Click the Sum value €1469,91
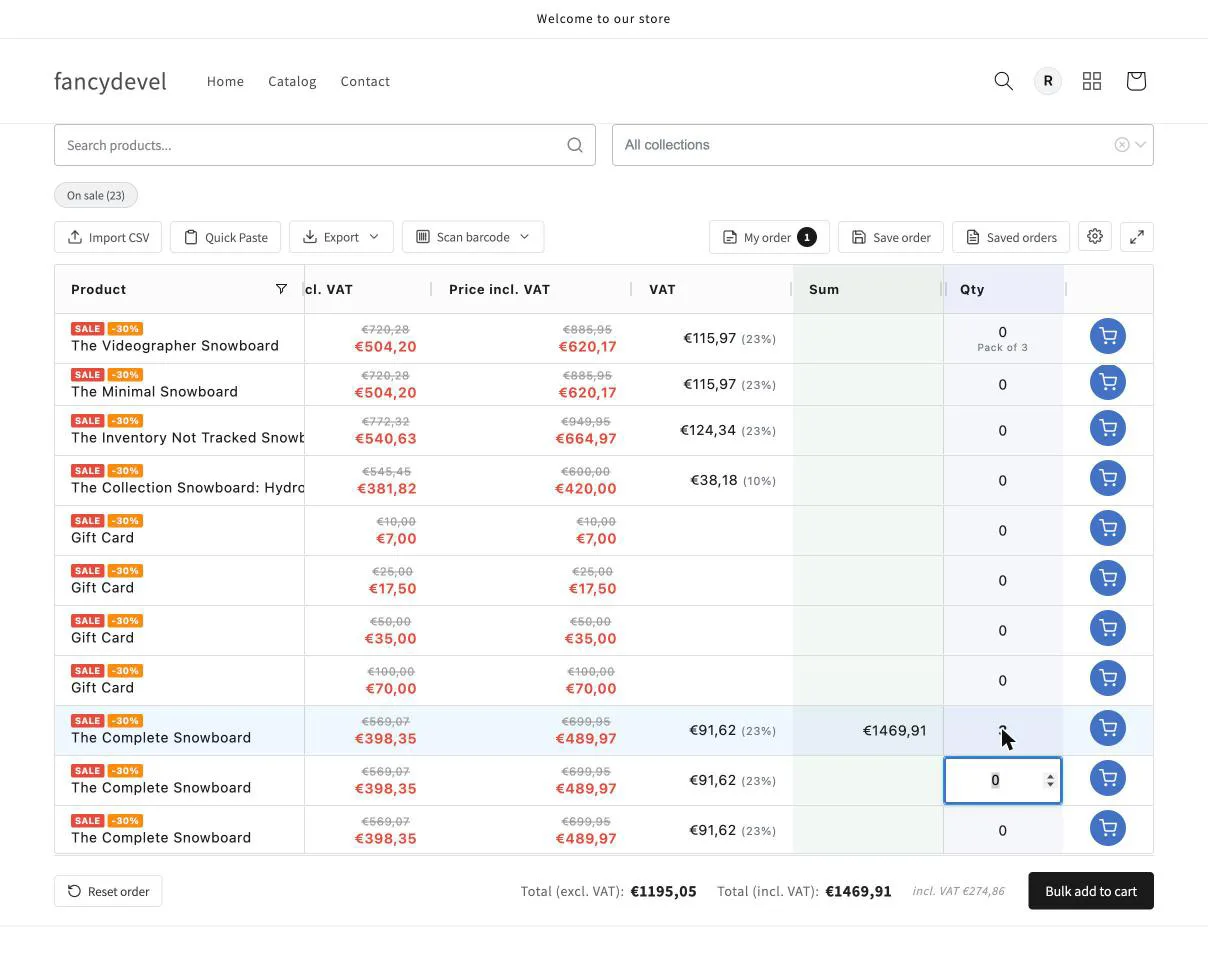This screenshot has height=974, width=1208. [894, 730]
